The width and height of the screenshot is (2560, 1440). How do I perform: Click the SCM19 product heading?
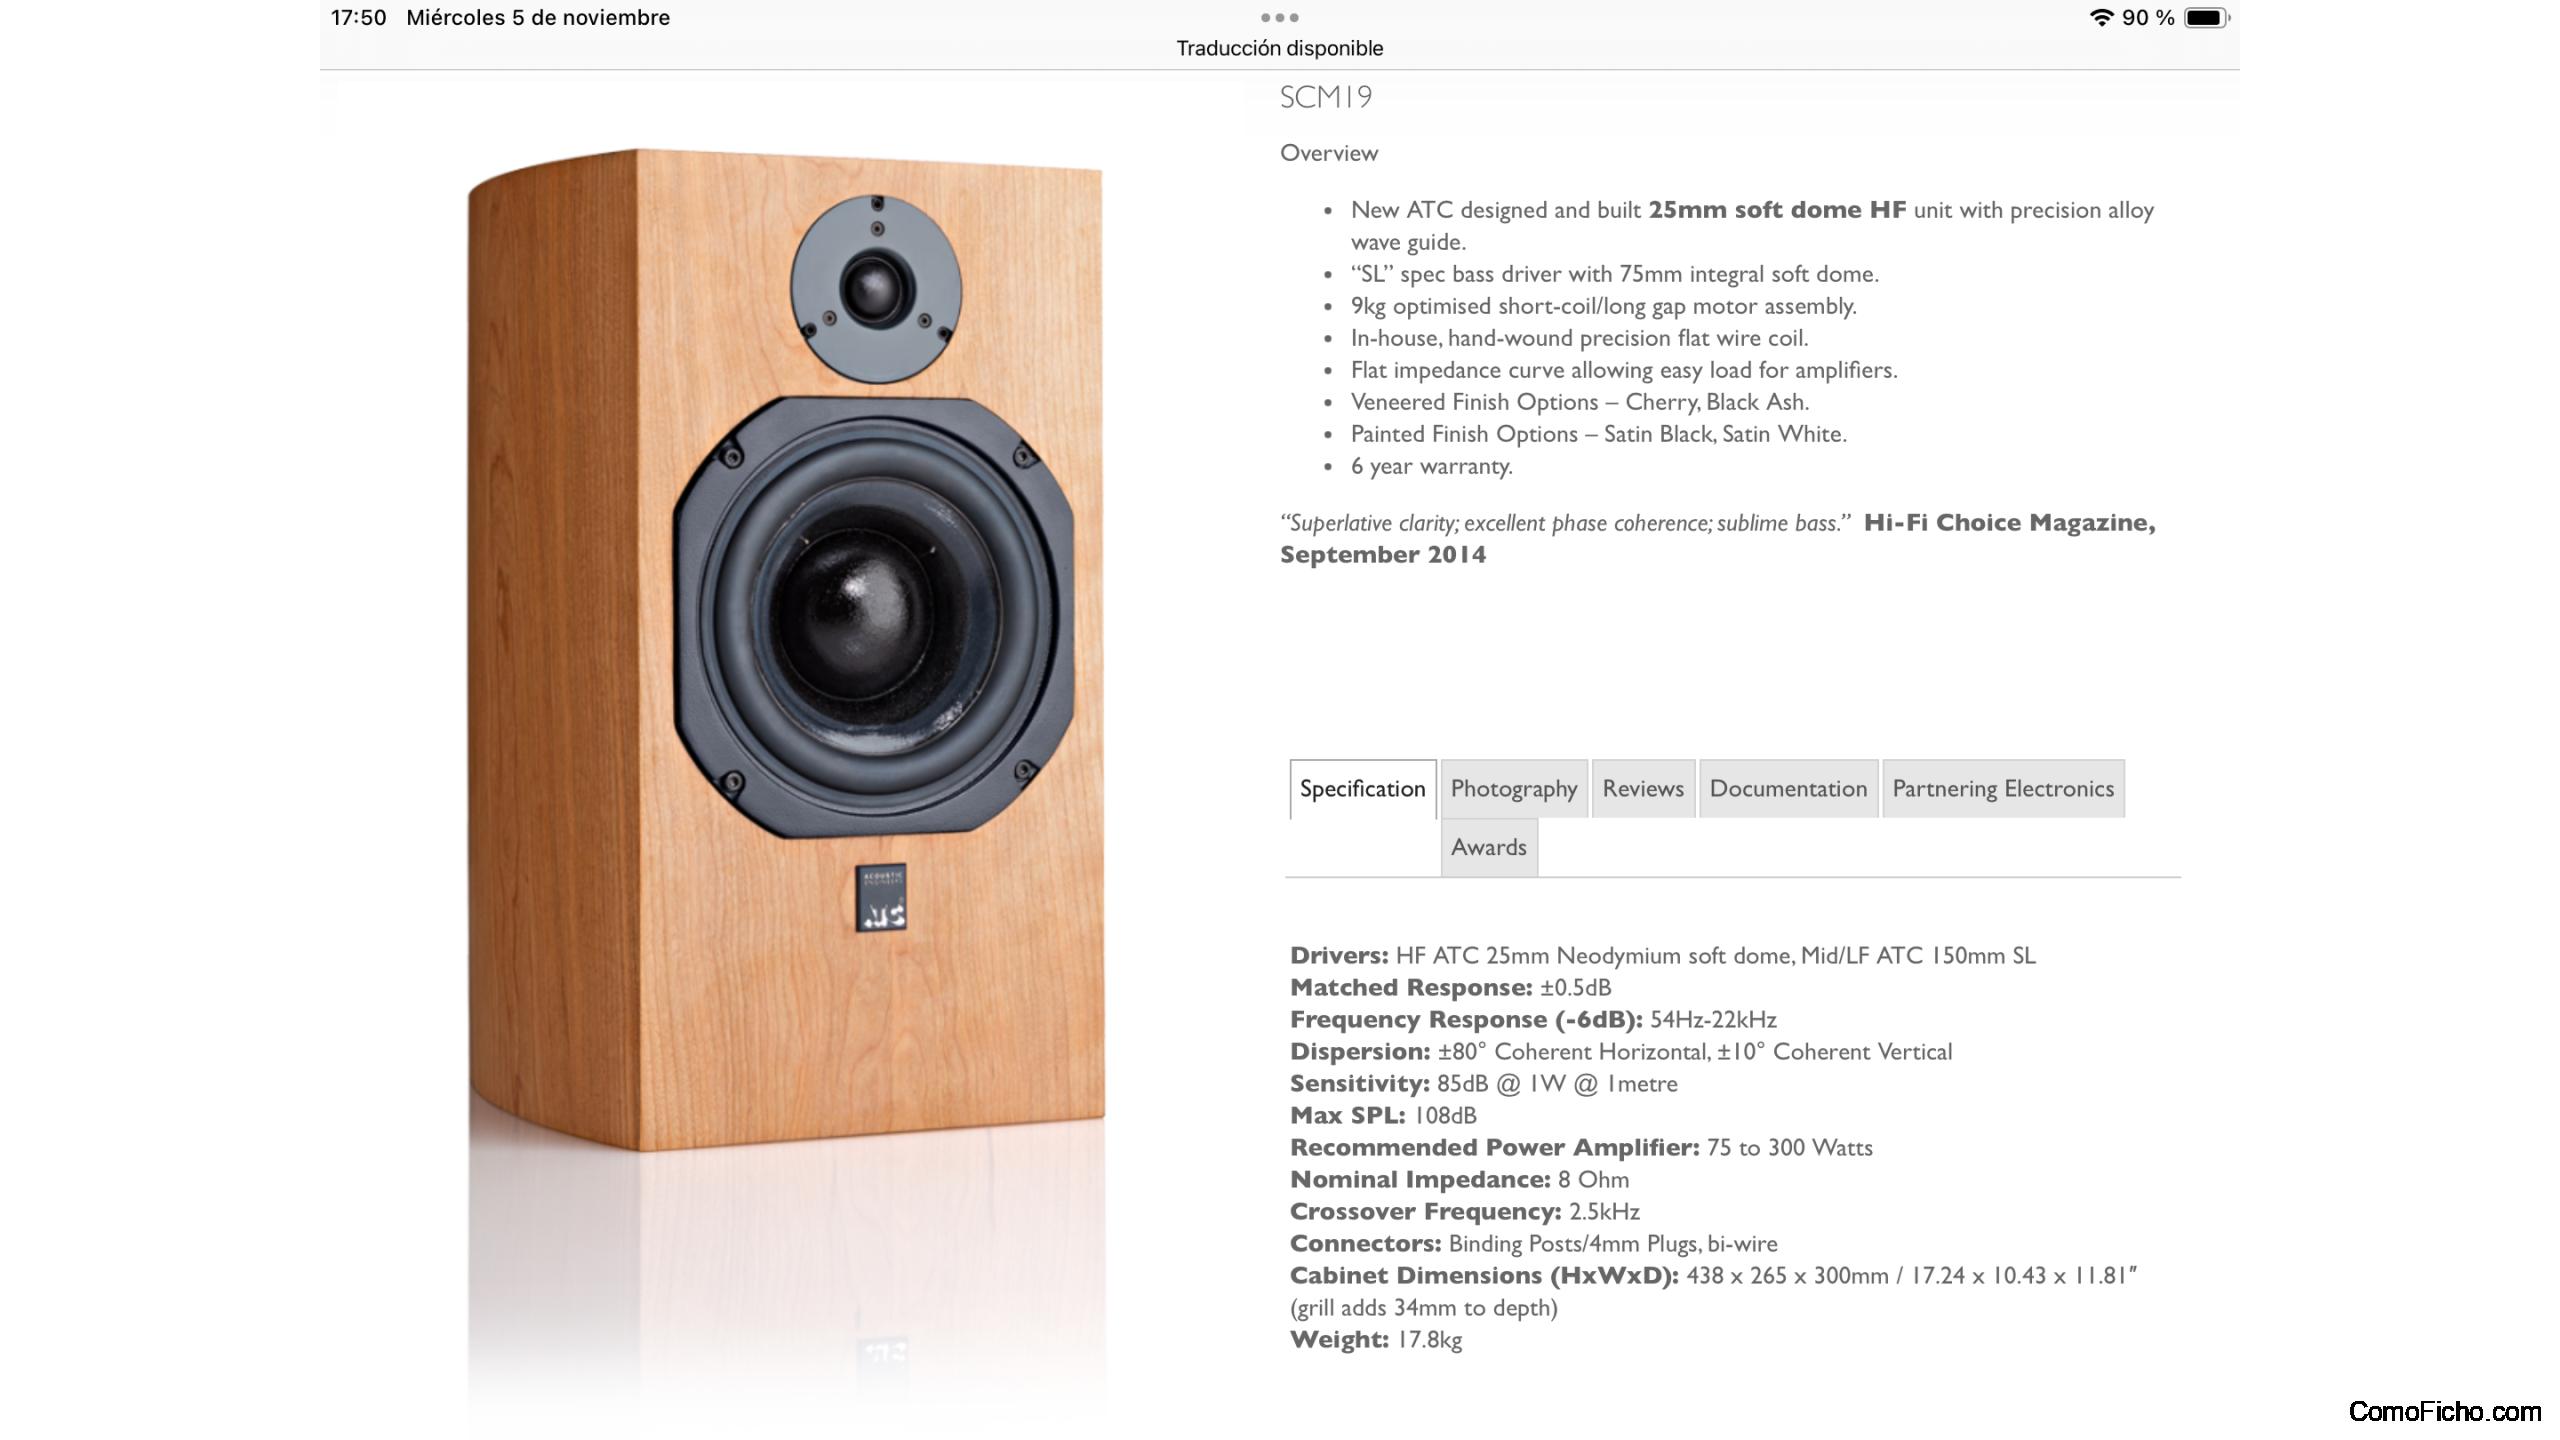tap(1326, 97)
